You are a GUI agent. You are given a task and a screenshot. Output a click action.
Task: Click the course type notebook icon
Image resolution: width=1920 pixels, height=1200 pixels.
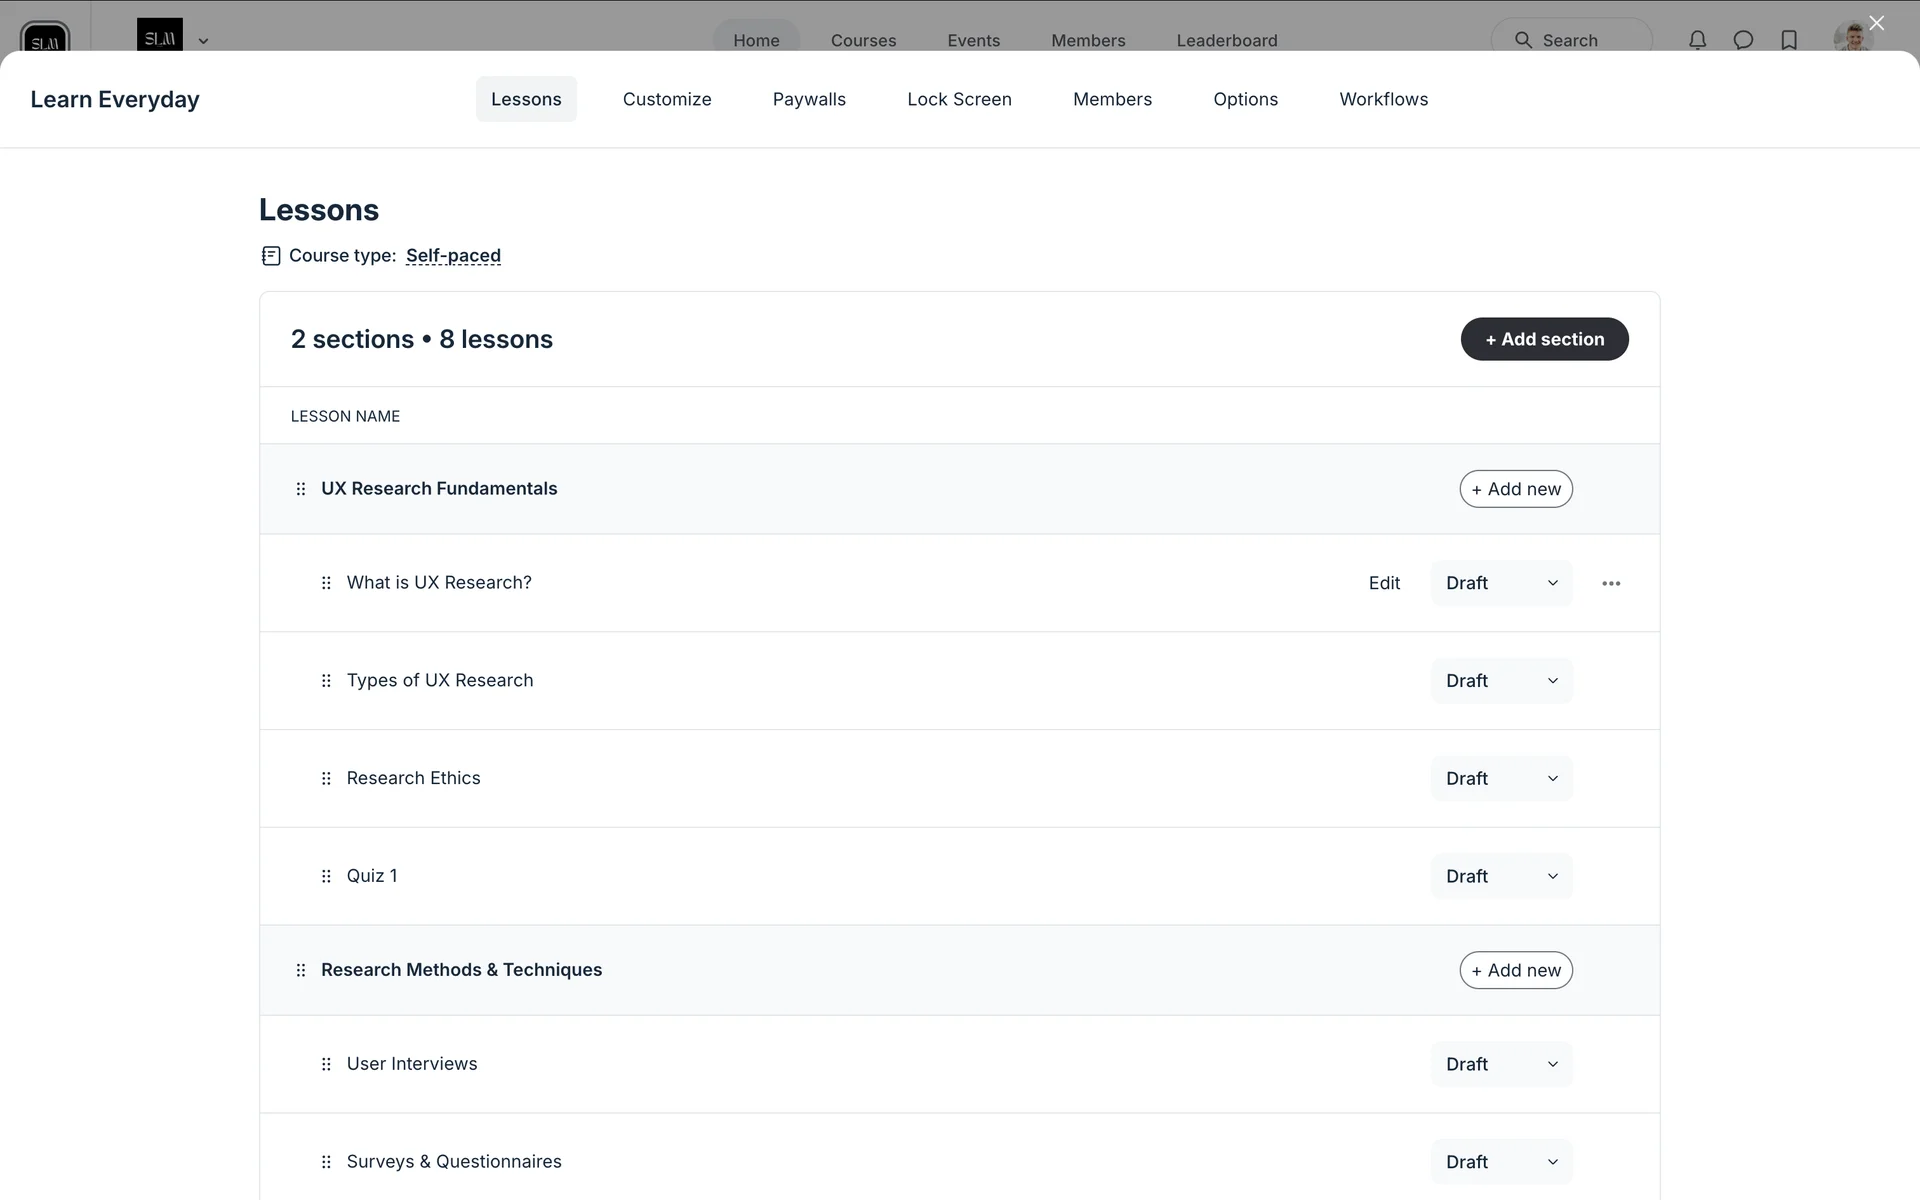[271, 256]
